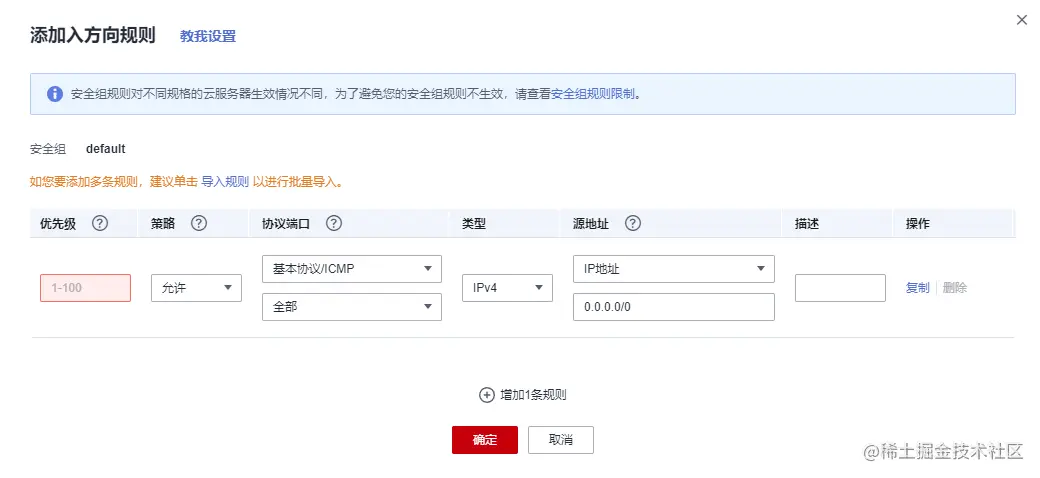Close the add inbound rule dialog
This screenshot has height=478, width=1040.
1022,20
